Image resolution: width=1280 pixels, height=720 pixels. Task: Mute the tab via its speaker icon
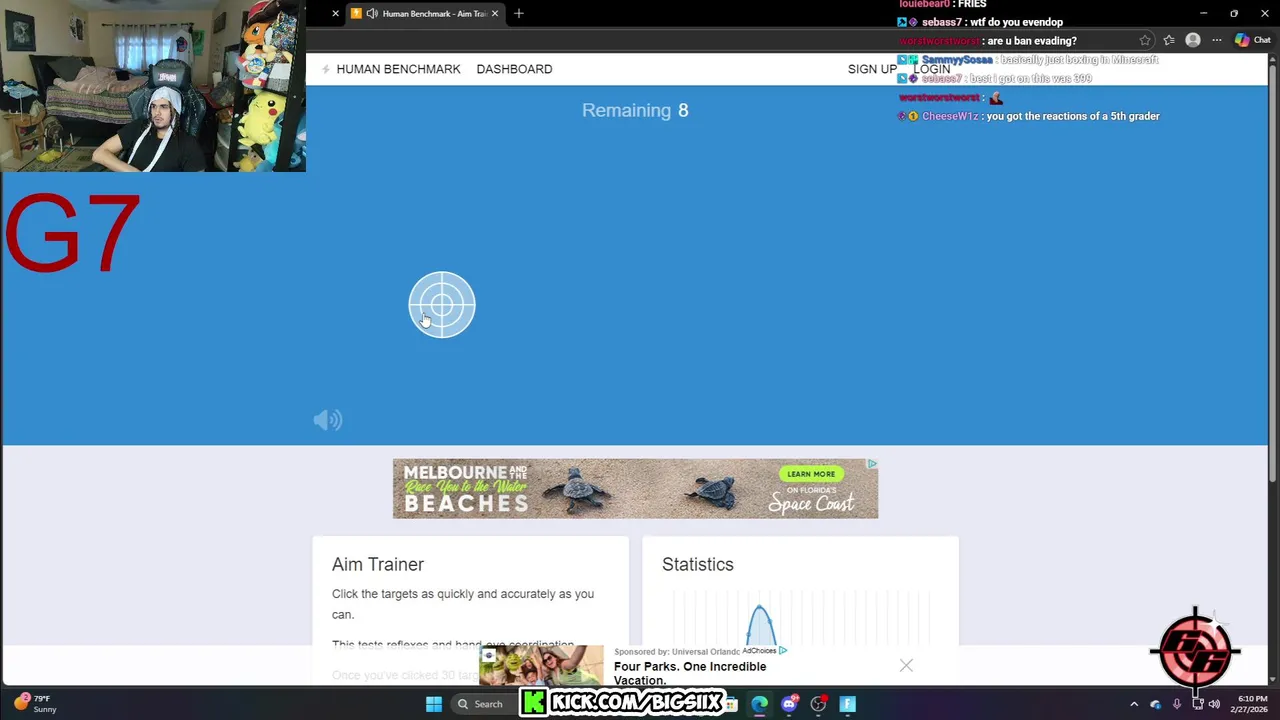tap(372, 14)
